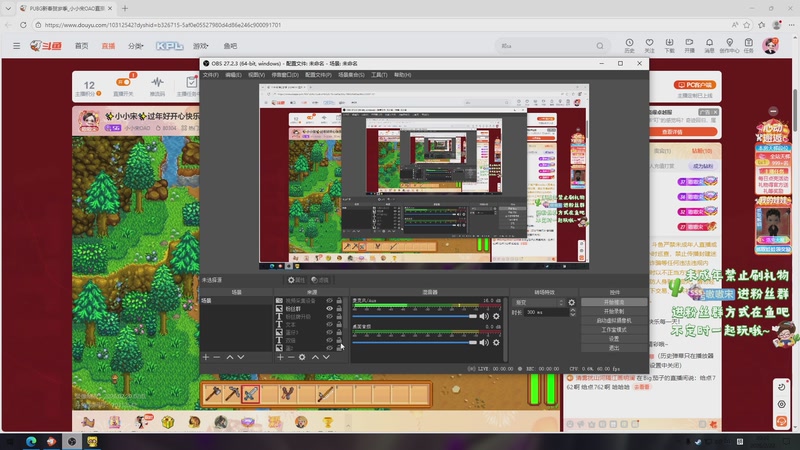Click the browser address bar URL
The width and height of the screenshot is (800, 450).
point(163,24)
